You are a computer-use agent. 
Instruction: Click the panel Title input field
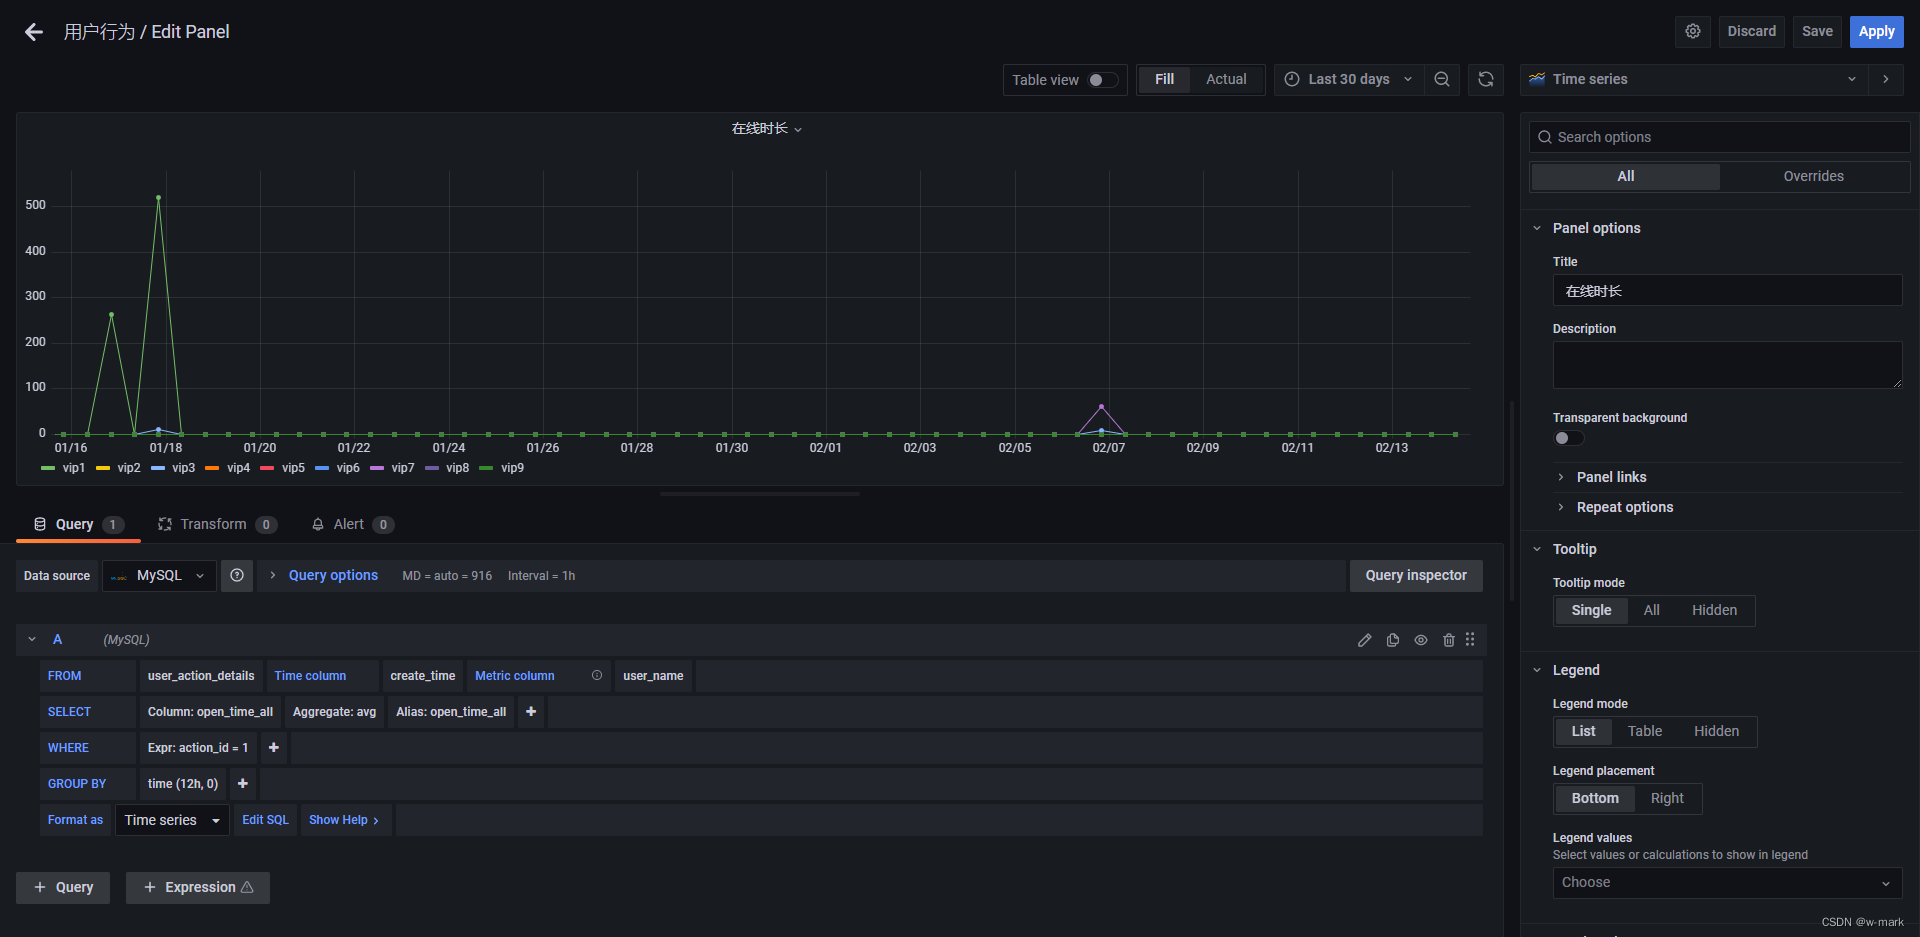pyautogui.click(x=1727, y=291)
